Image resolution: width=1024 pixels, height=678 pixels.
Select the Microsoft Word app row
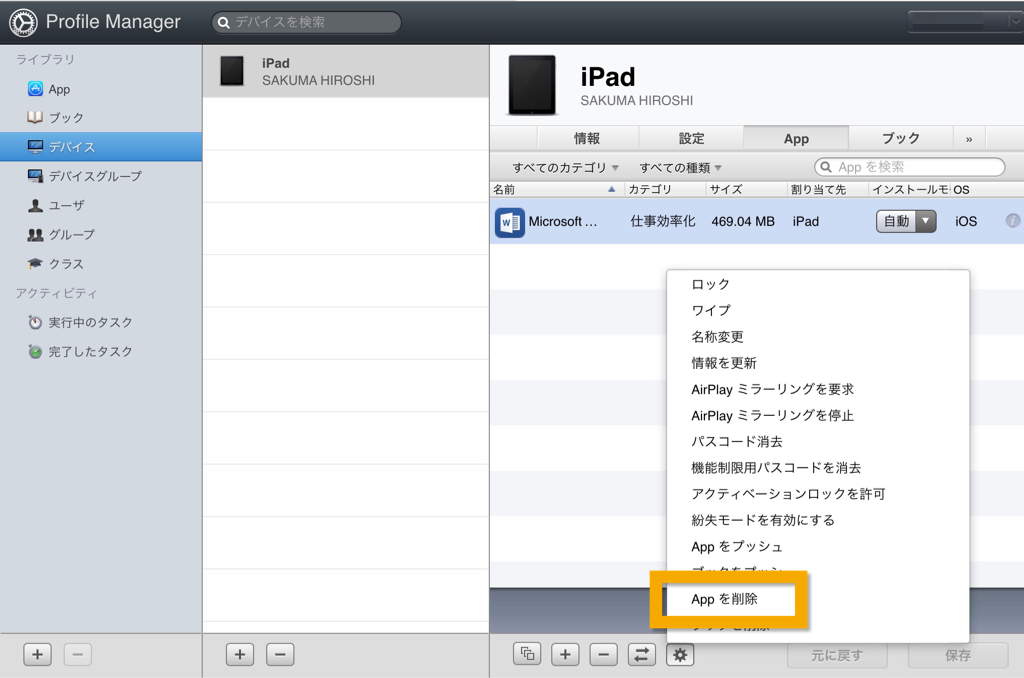coord(756,221)
